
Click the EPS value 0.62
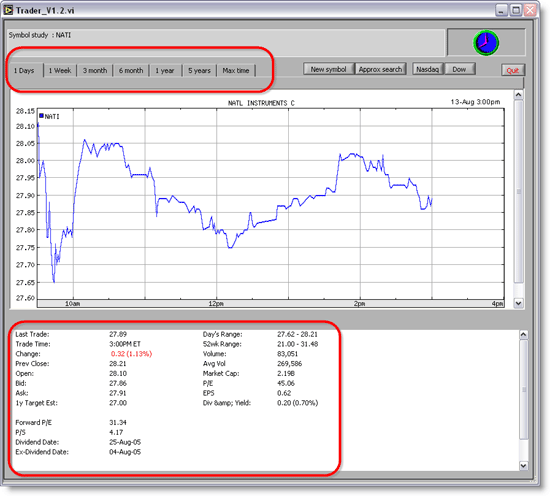(284, 393)
